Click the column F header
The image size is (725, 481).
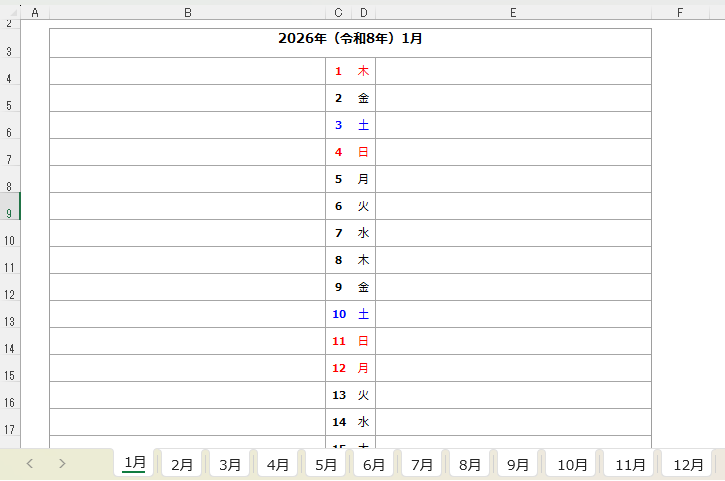(x=680, y=12)
